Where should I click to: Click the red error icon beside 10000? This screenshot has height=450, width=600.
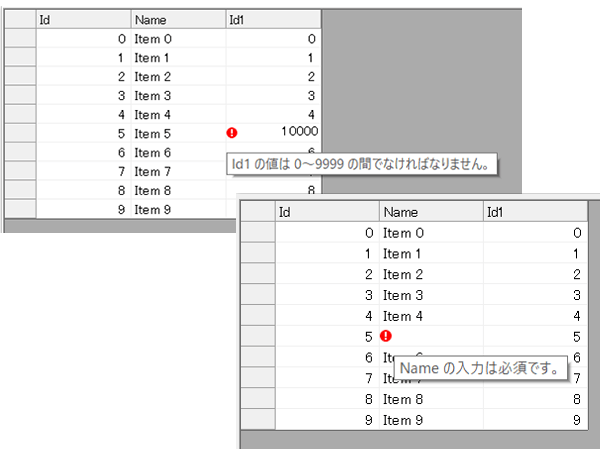click(232, 133)
